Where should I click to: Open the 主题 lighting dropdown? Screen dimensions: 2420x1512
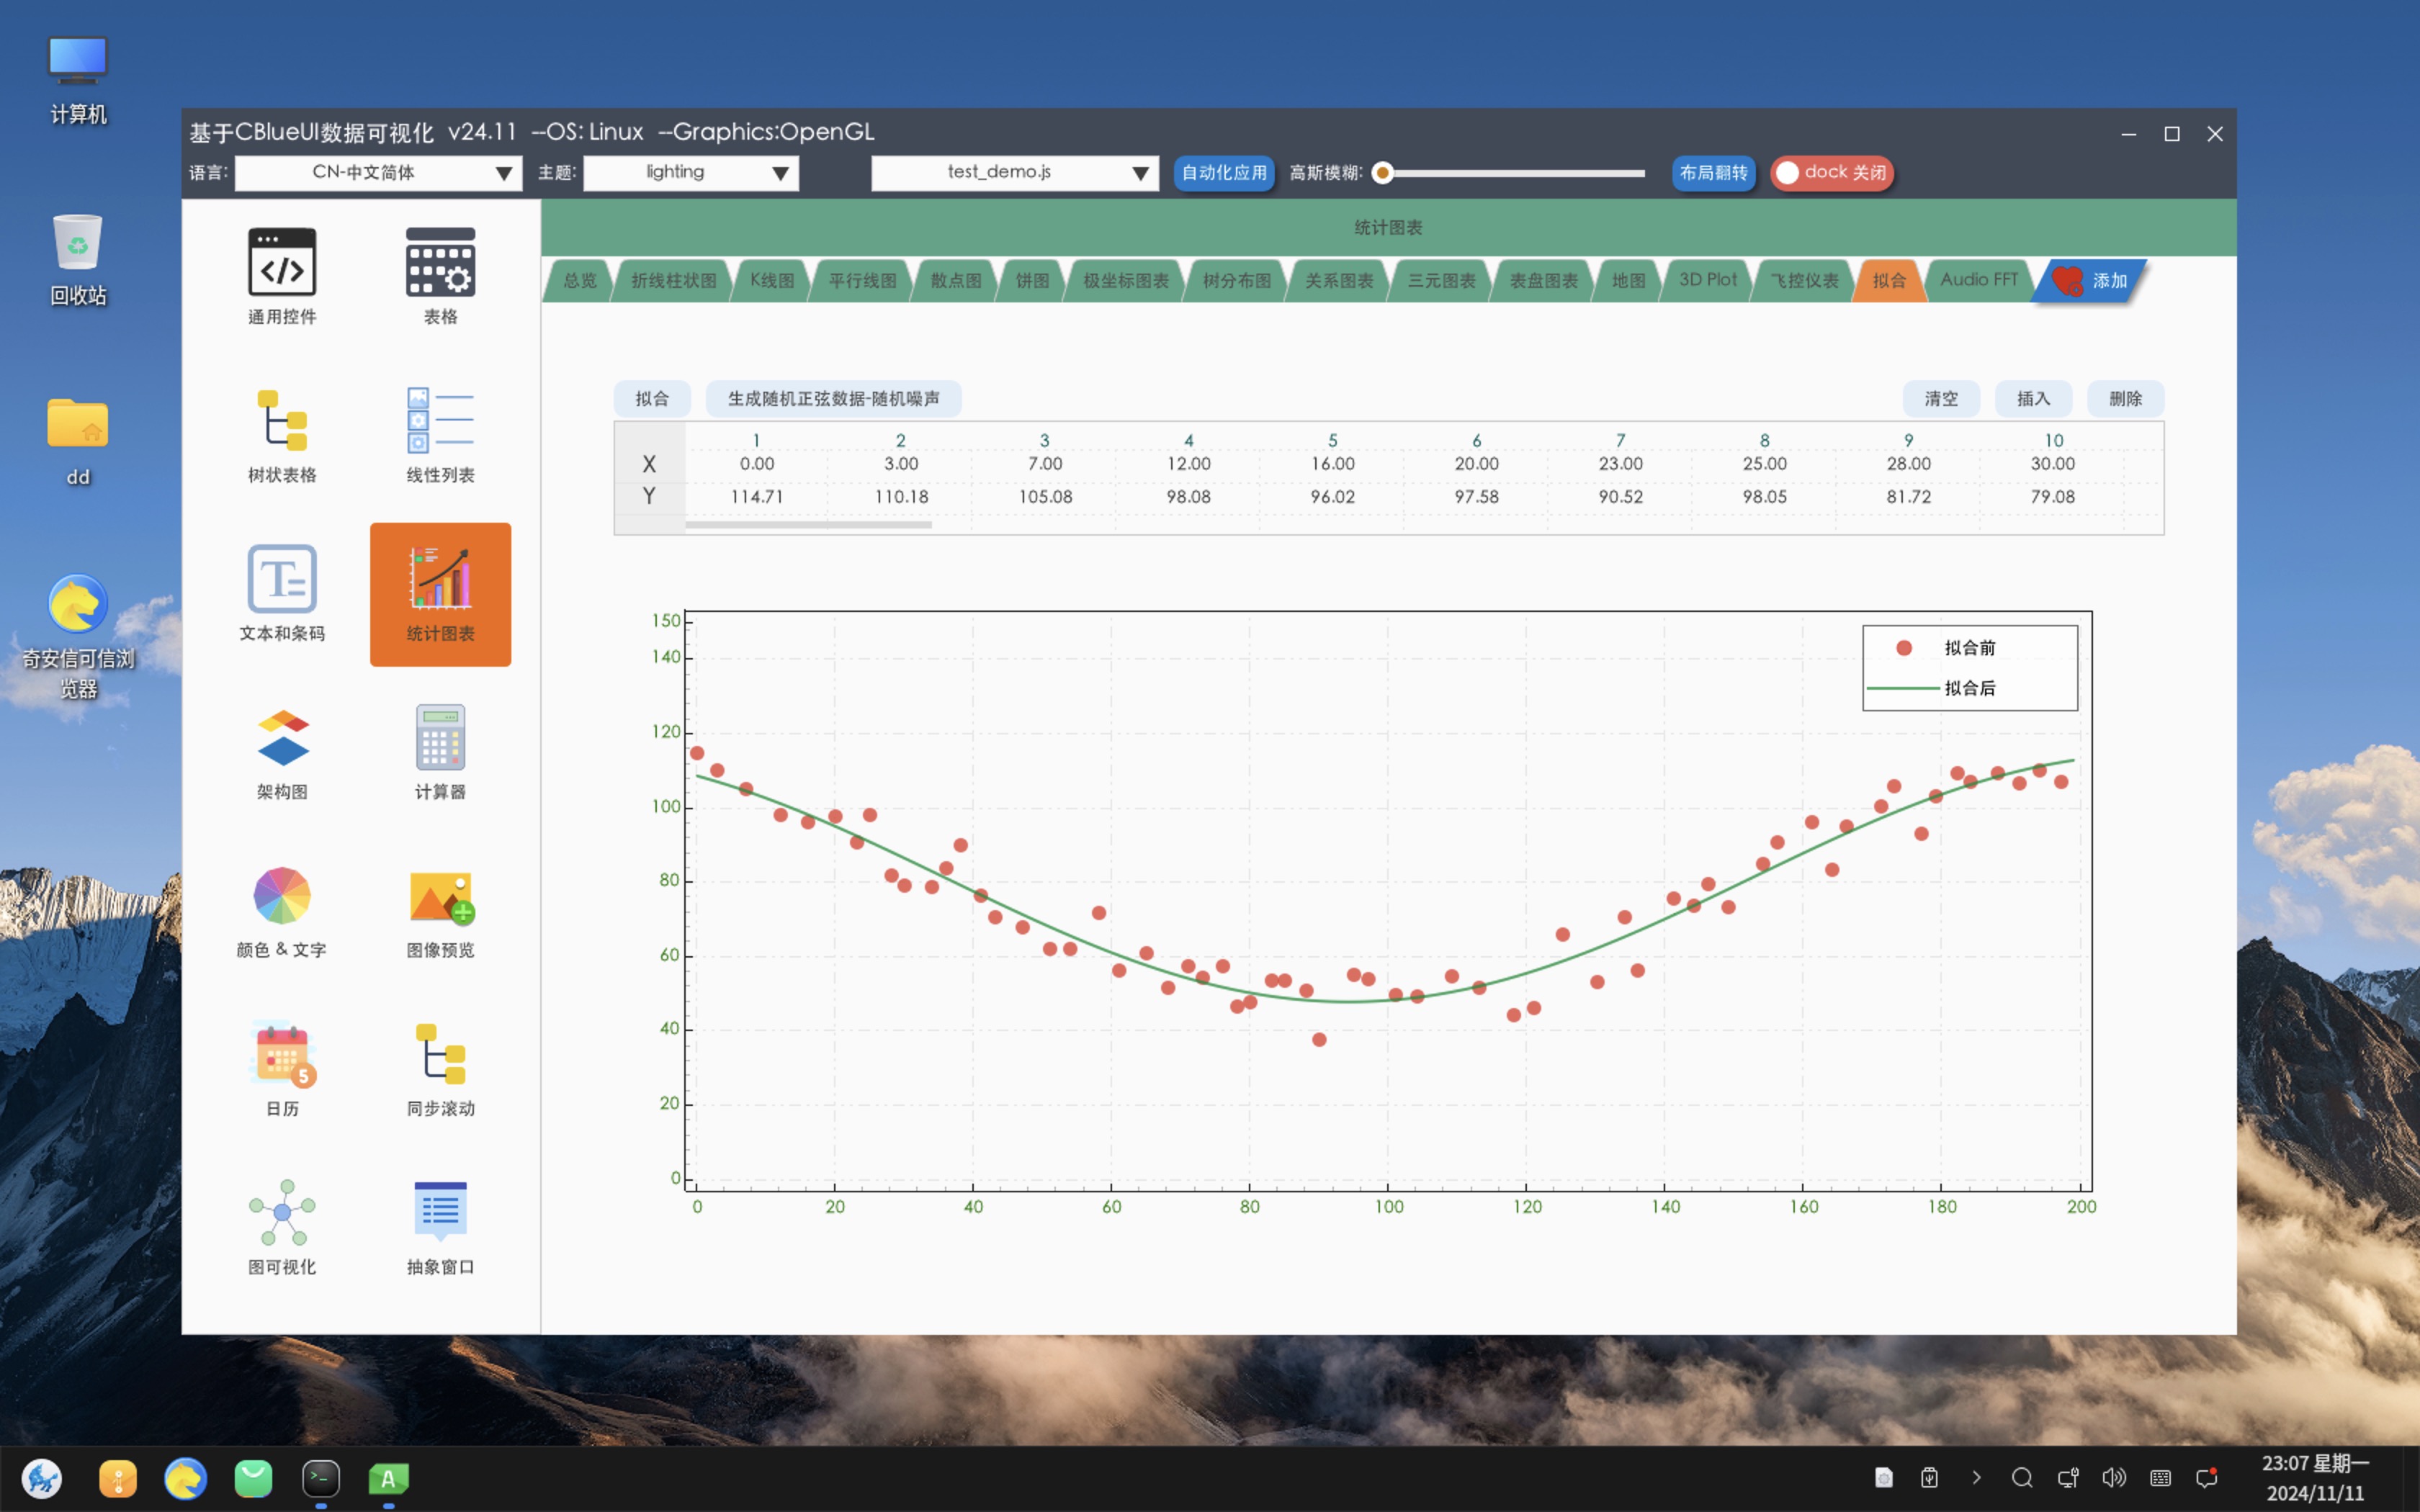(x=691, y=172)
